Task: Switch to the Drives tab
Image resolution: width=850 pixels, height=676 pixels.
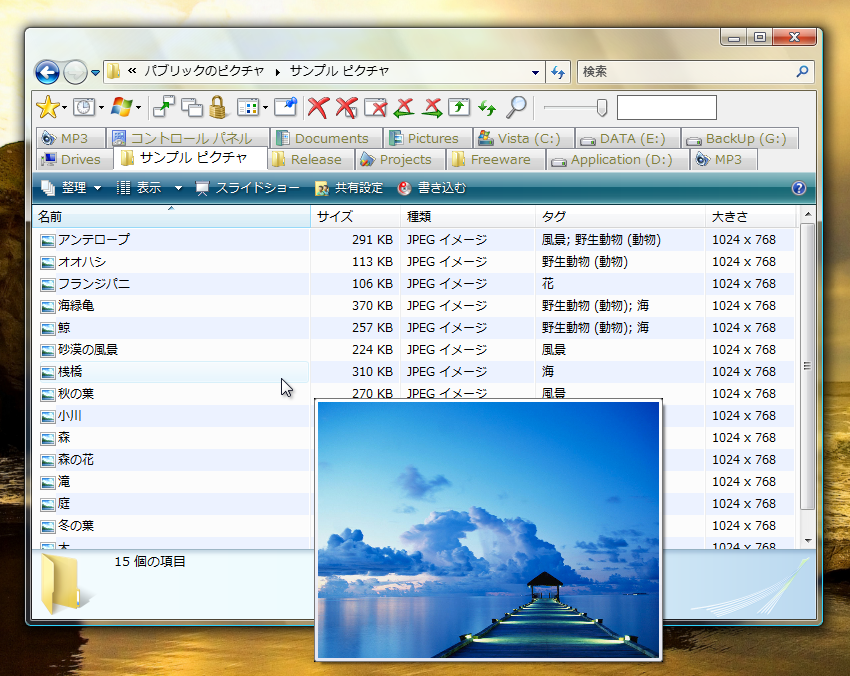Action: click(75, 159)
